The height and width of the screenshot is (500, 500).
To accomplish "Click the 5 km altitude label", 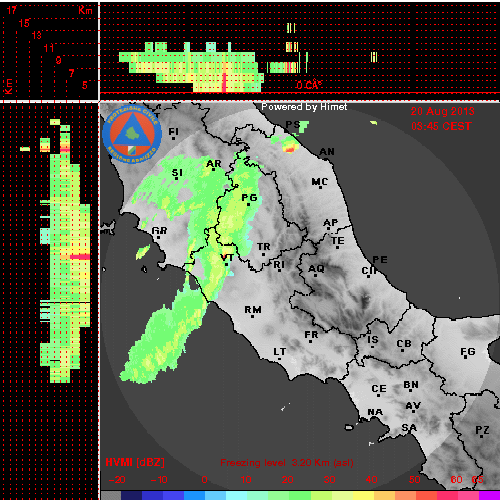I will [x=85, y=85].
